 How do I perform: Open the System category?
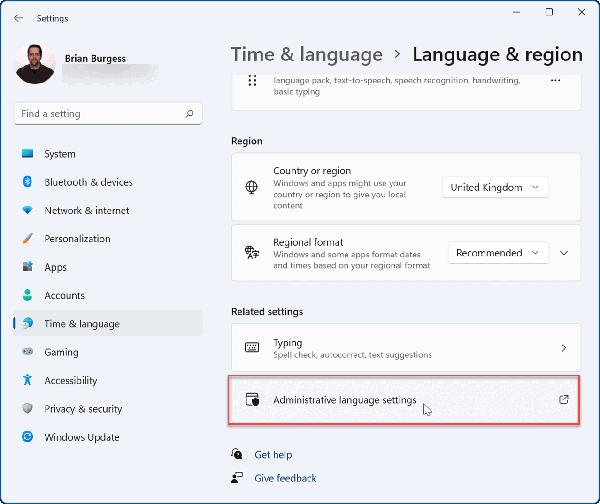(108, 154)
